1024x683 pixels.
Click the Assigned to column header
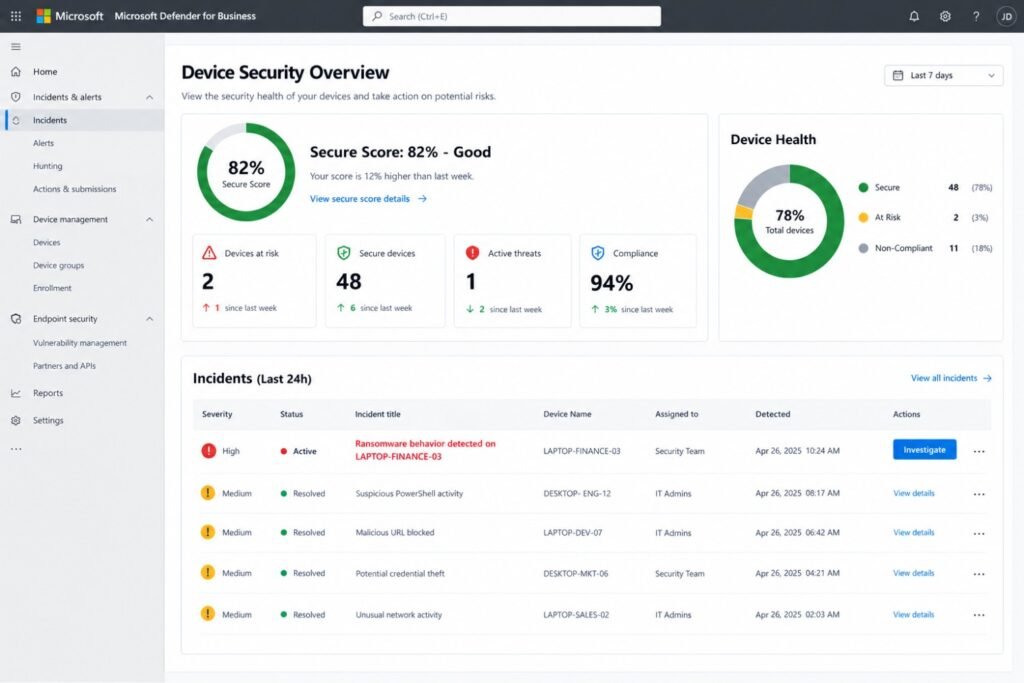tap(677, 414)
